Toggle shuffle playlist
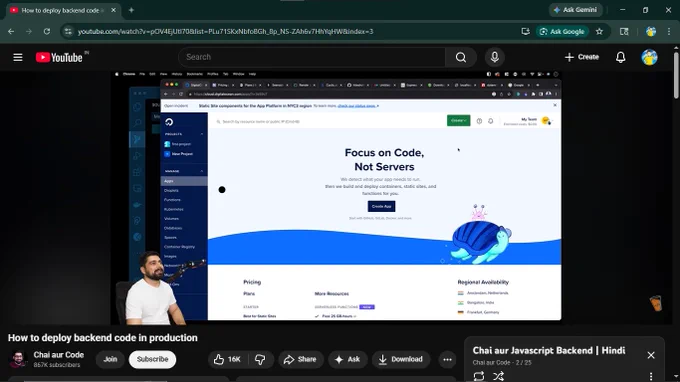 (x=498, y=376)
